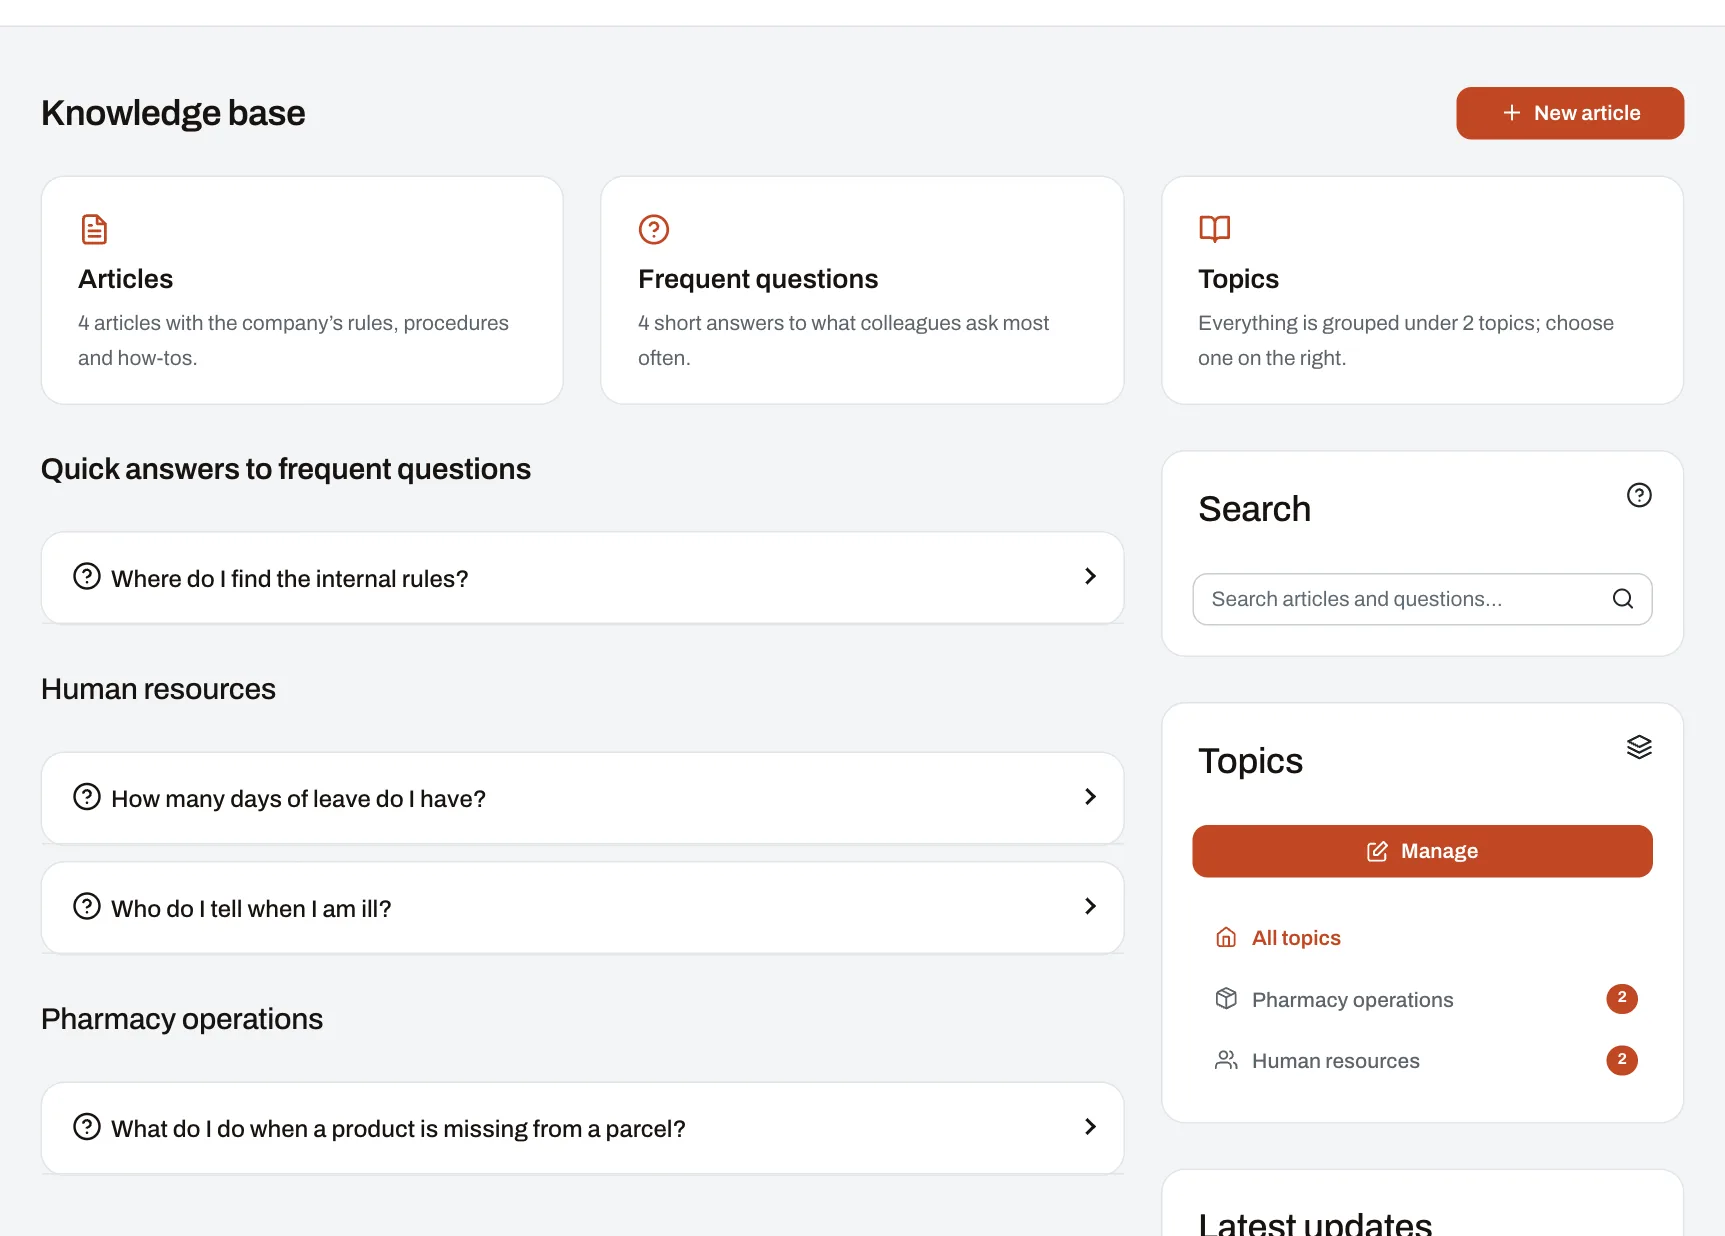
Task: Click the box icon beside Pharmacy operations
Action: [x=1226, y=999]
